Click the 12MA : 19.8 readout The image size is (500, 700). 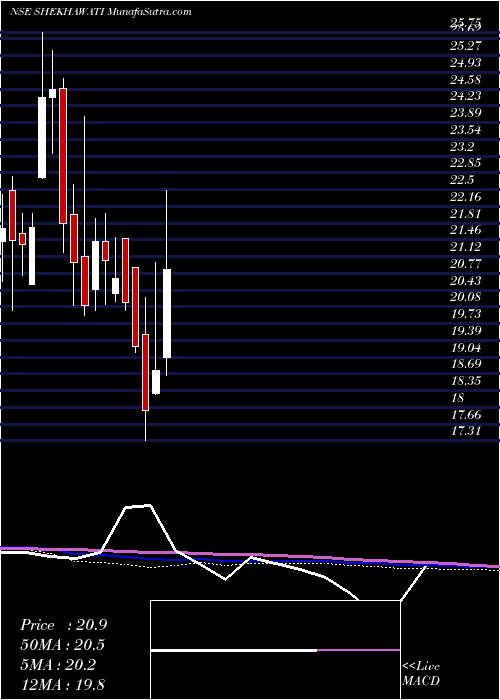pos(63,684)
